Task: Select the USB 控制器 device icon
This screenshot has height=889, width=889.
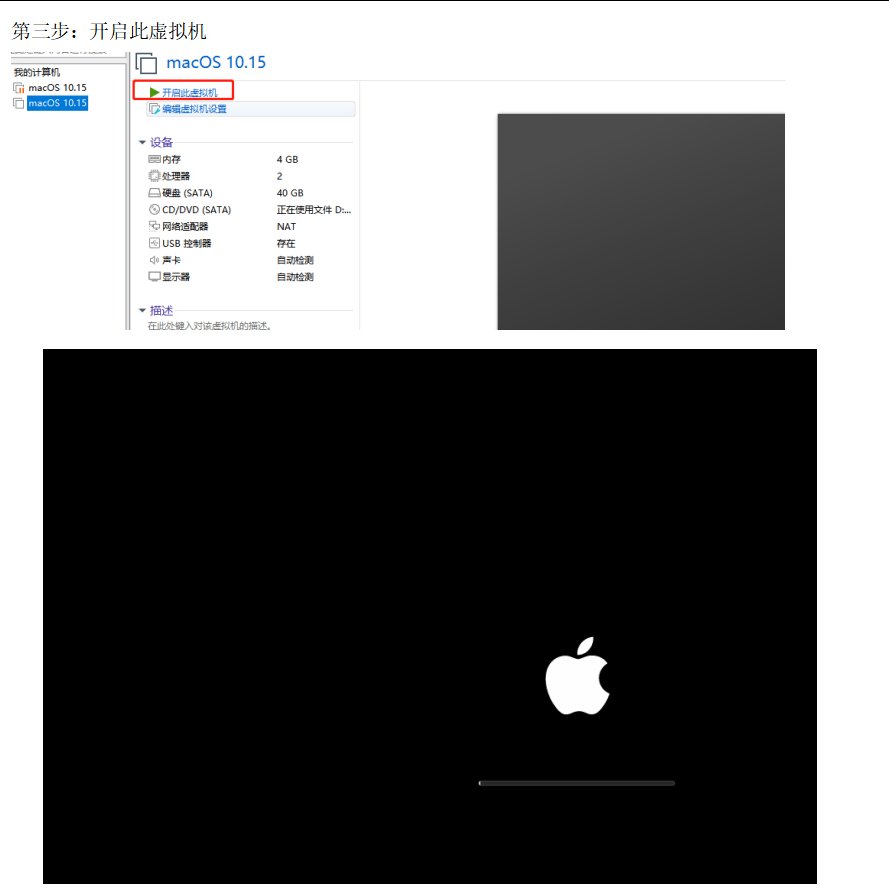Action: 152,243
